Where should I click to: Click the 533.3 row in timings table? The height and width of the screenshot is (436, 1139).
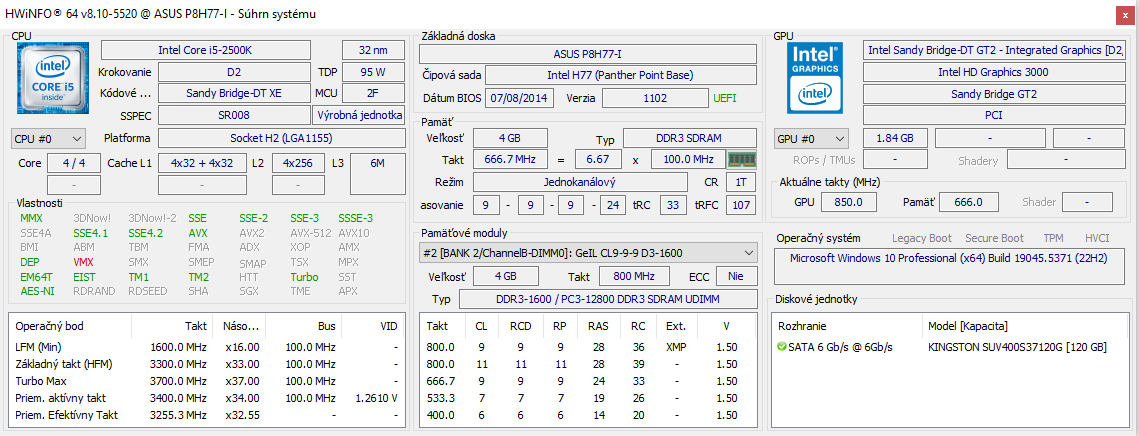tap(589, 397)
